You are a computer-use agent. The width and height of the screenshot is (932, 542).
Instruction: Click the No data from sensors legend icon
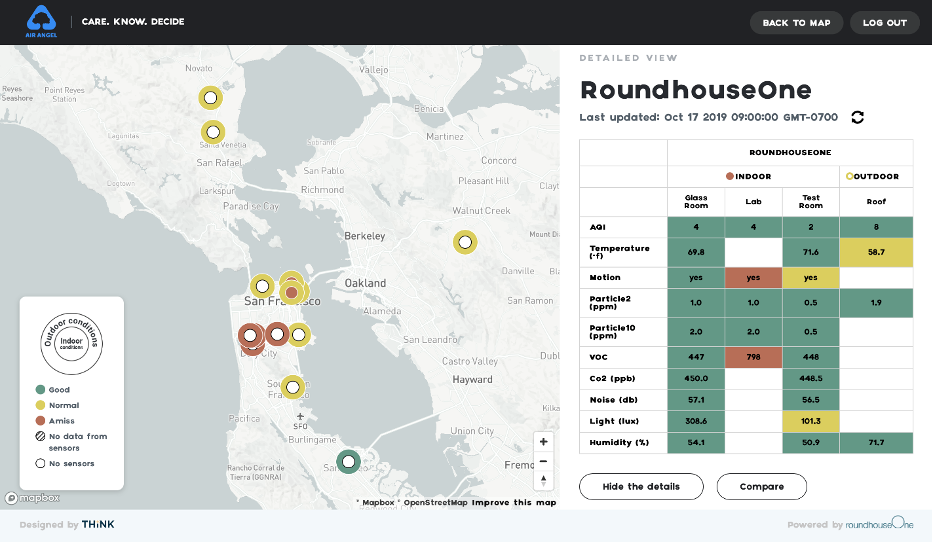click(x=40, y=436)
